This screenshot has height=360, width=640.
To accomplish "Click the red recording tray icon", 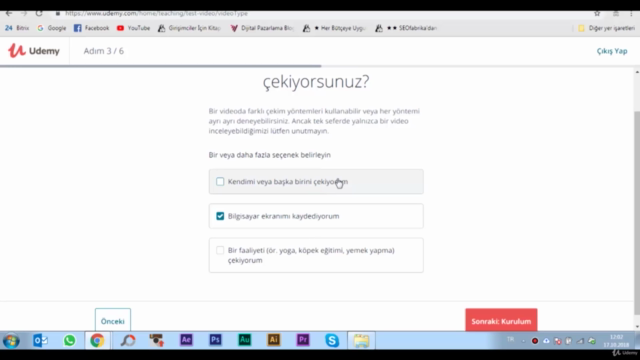I will pos(535,341).
